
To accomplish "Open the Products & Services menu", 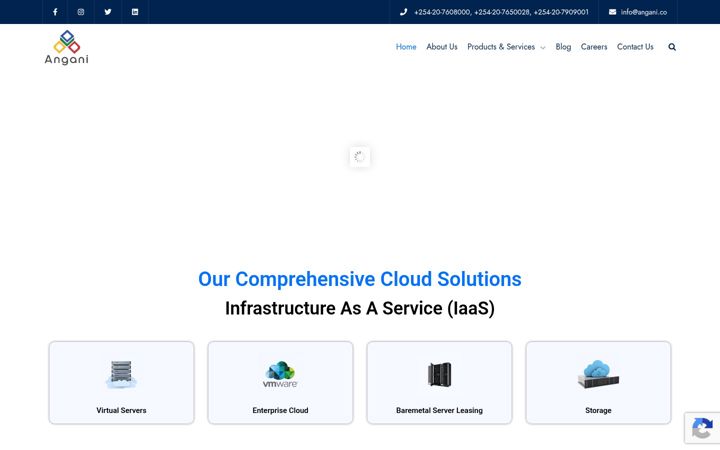I will pos(501,47).
